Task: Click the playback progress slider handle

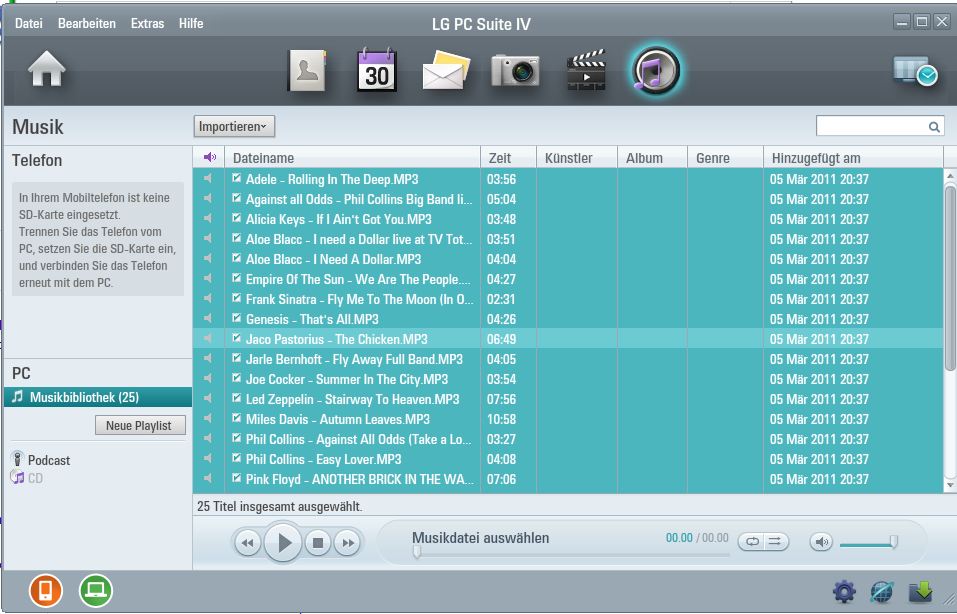Action: click(417, 552)
